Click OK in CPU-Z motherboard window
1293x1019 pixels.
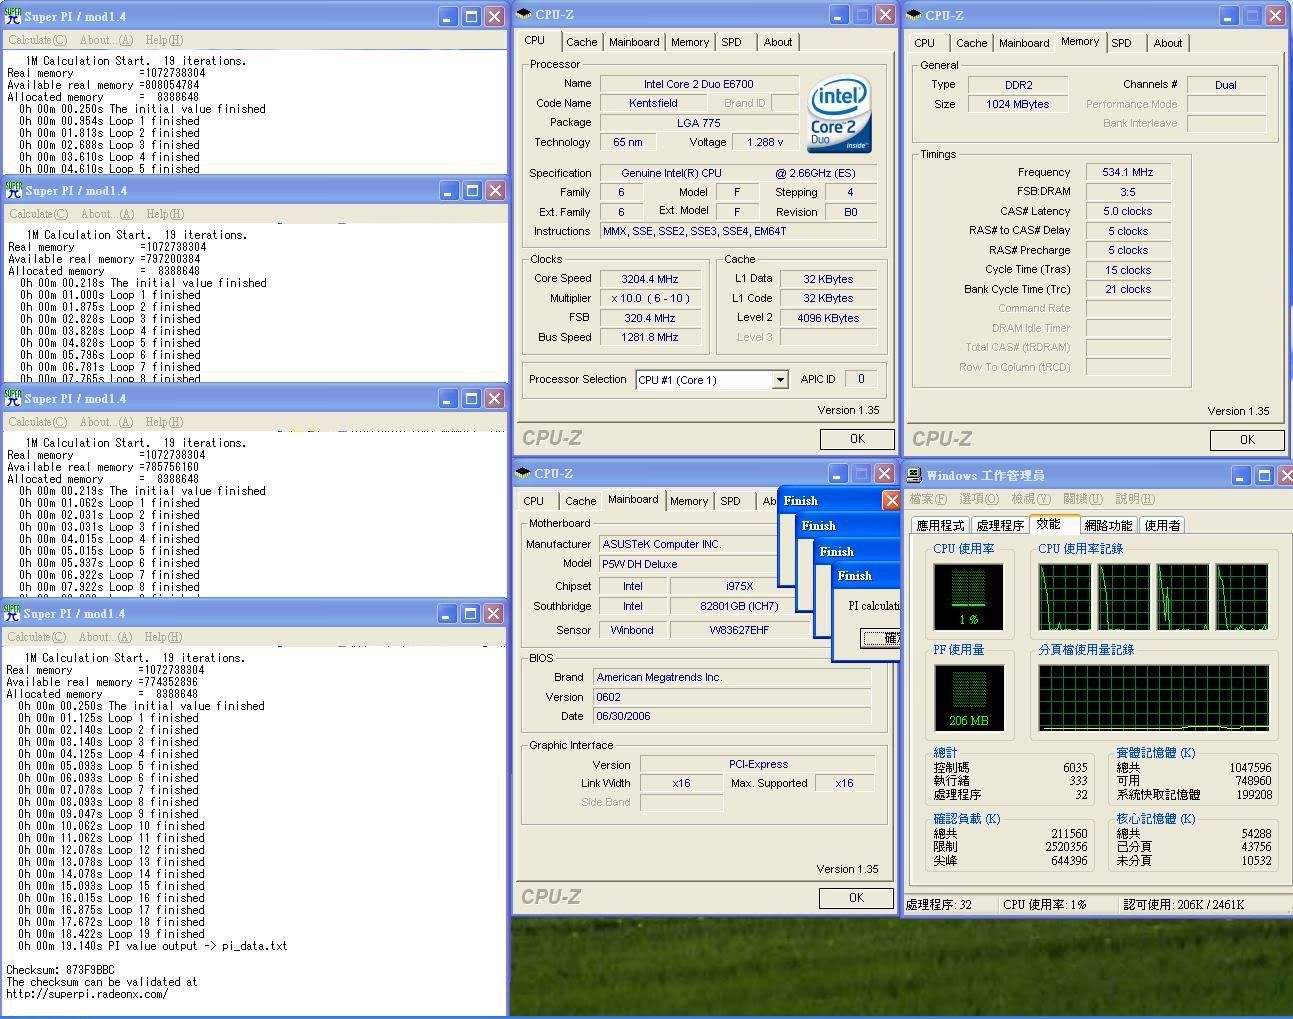pos(856,898)
